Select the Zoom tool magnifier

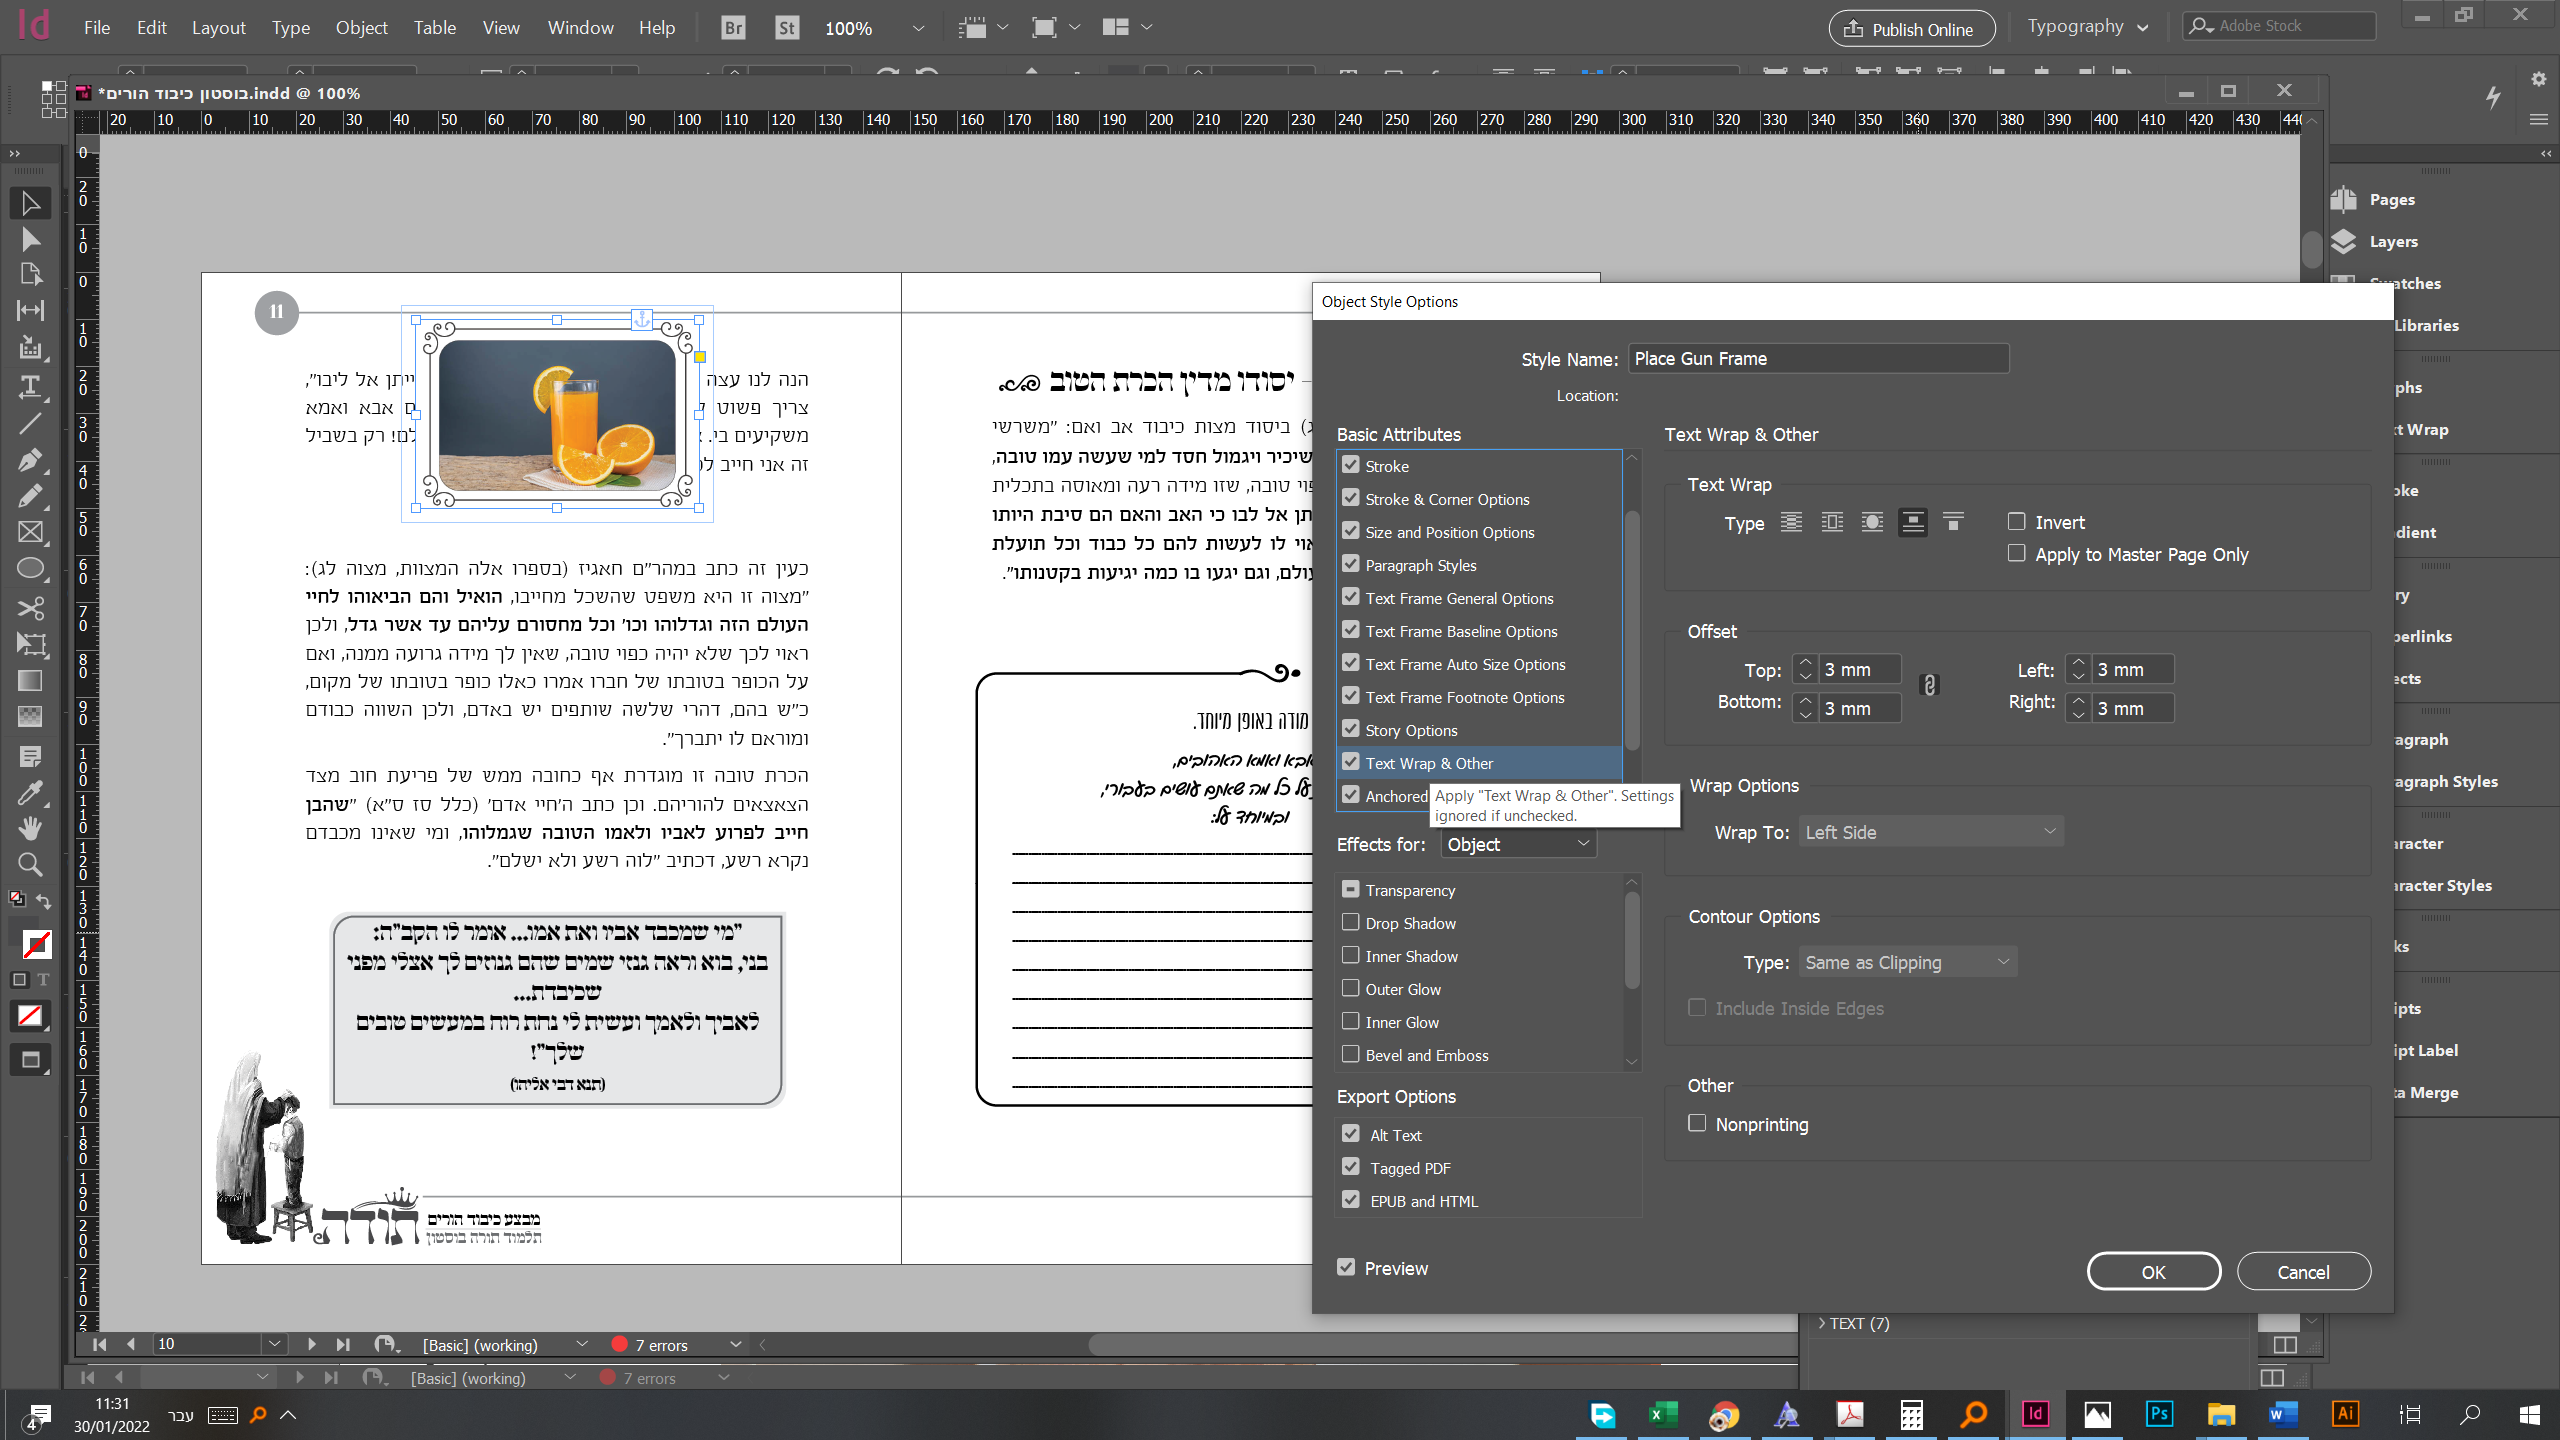(30, 863)
